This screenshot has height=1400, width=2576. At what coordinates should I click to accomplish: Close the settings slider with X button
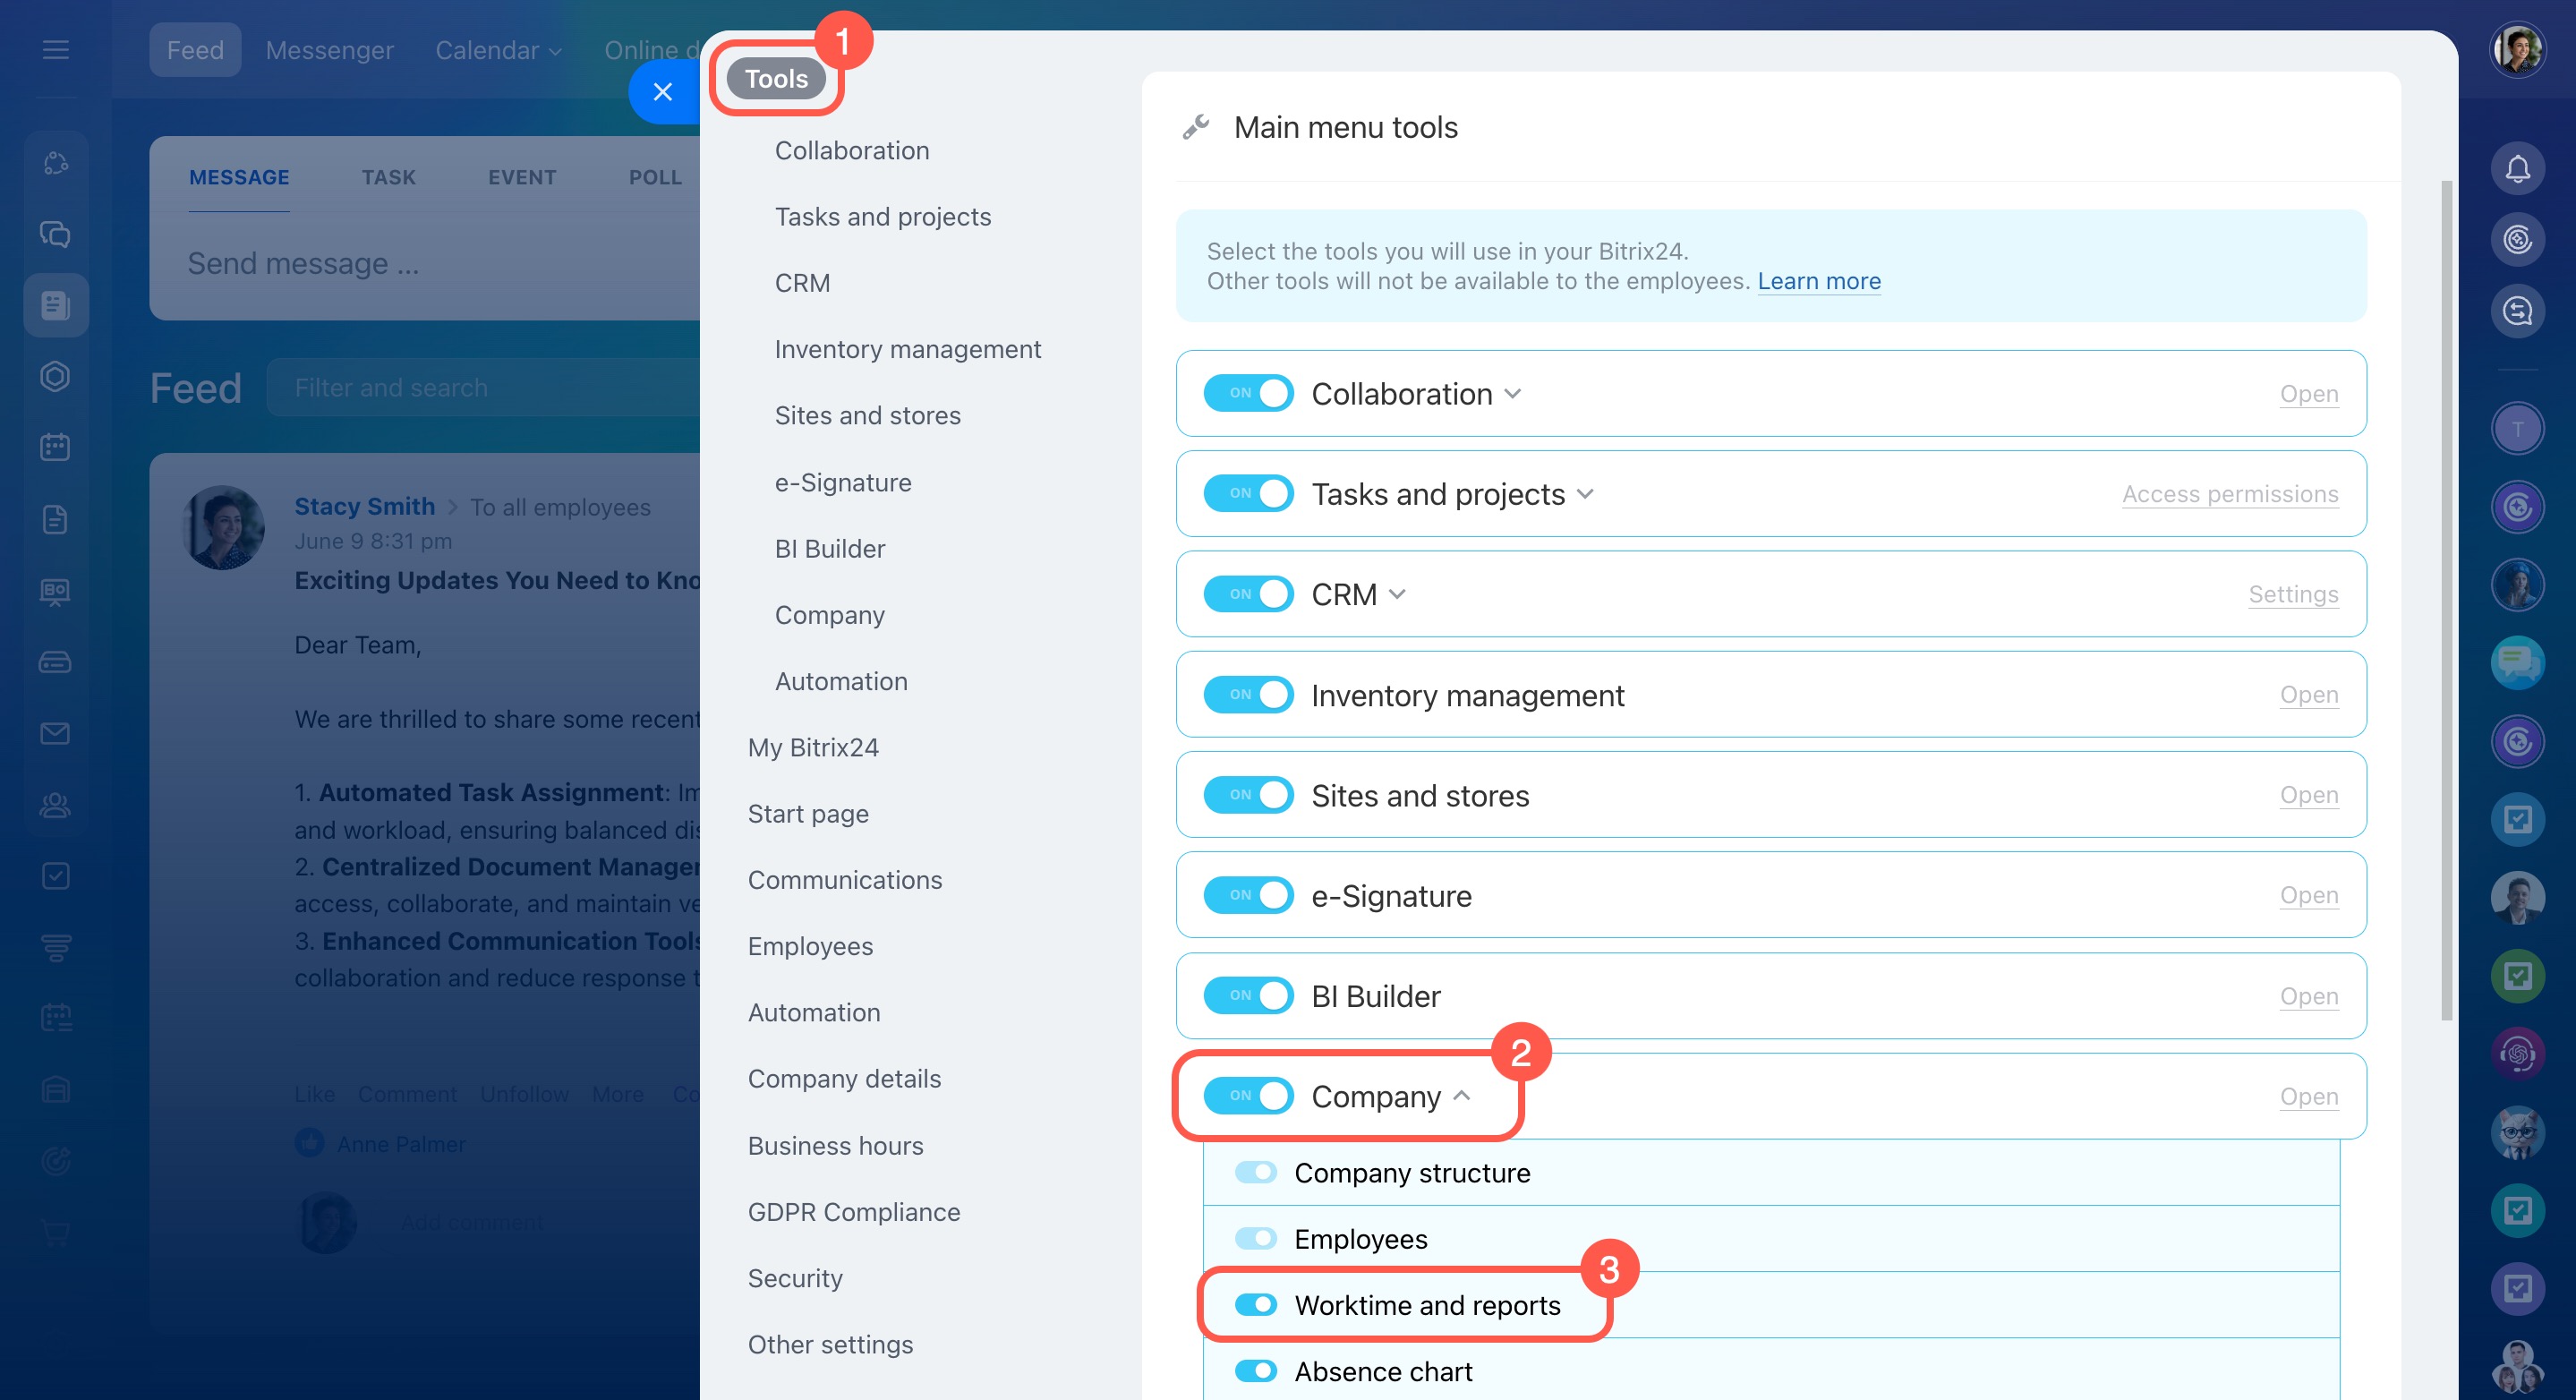tap(662, 92)
